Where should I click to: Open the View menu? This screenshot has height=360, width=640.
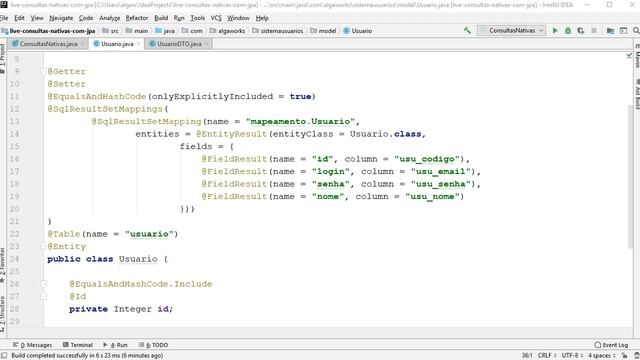[x=37, y=18]
